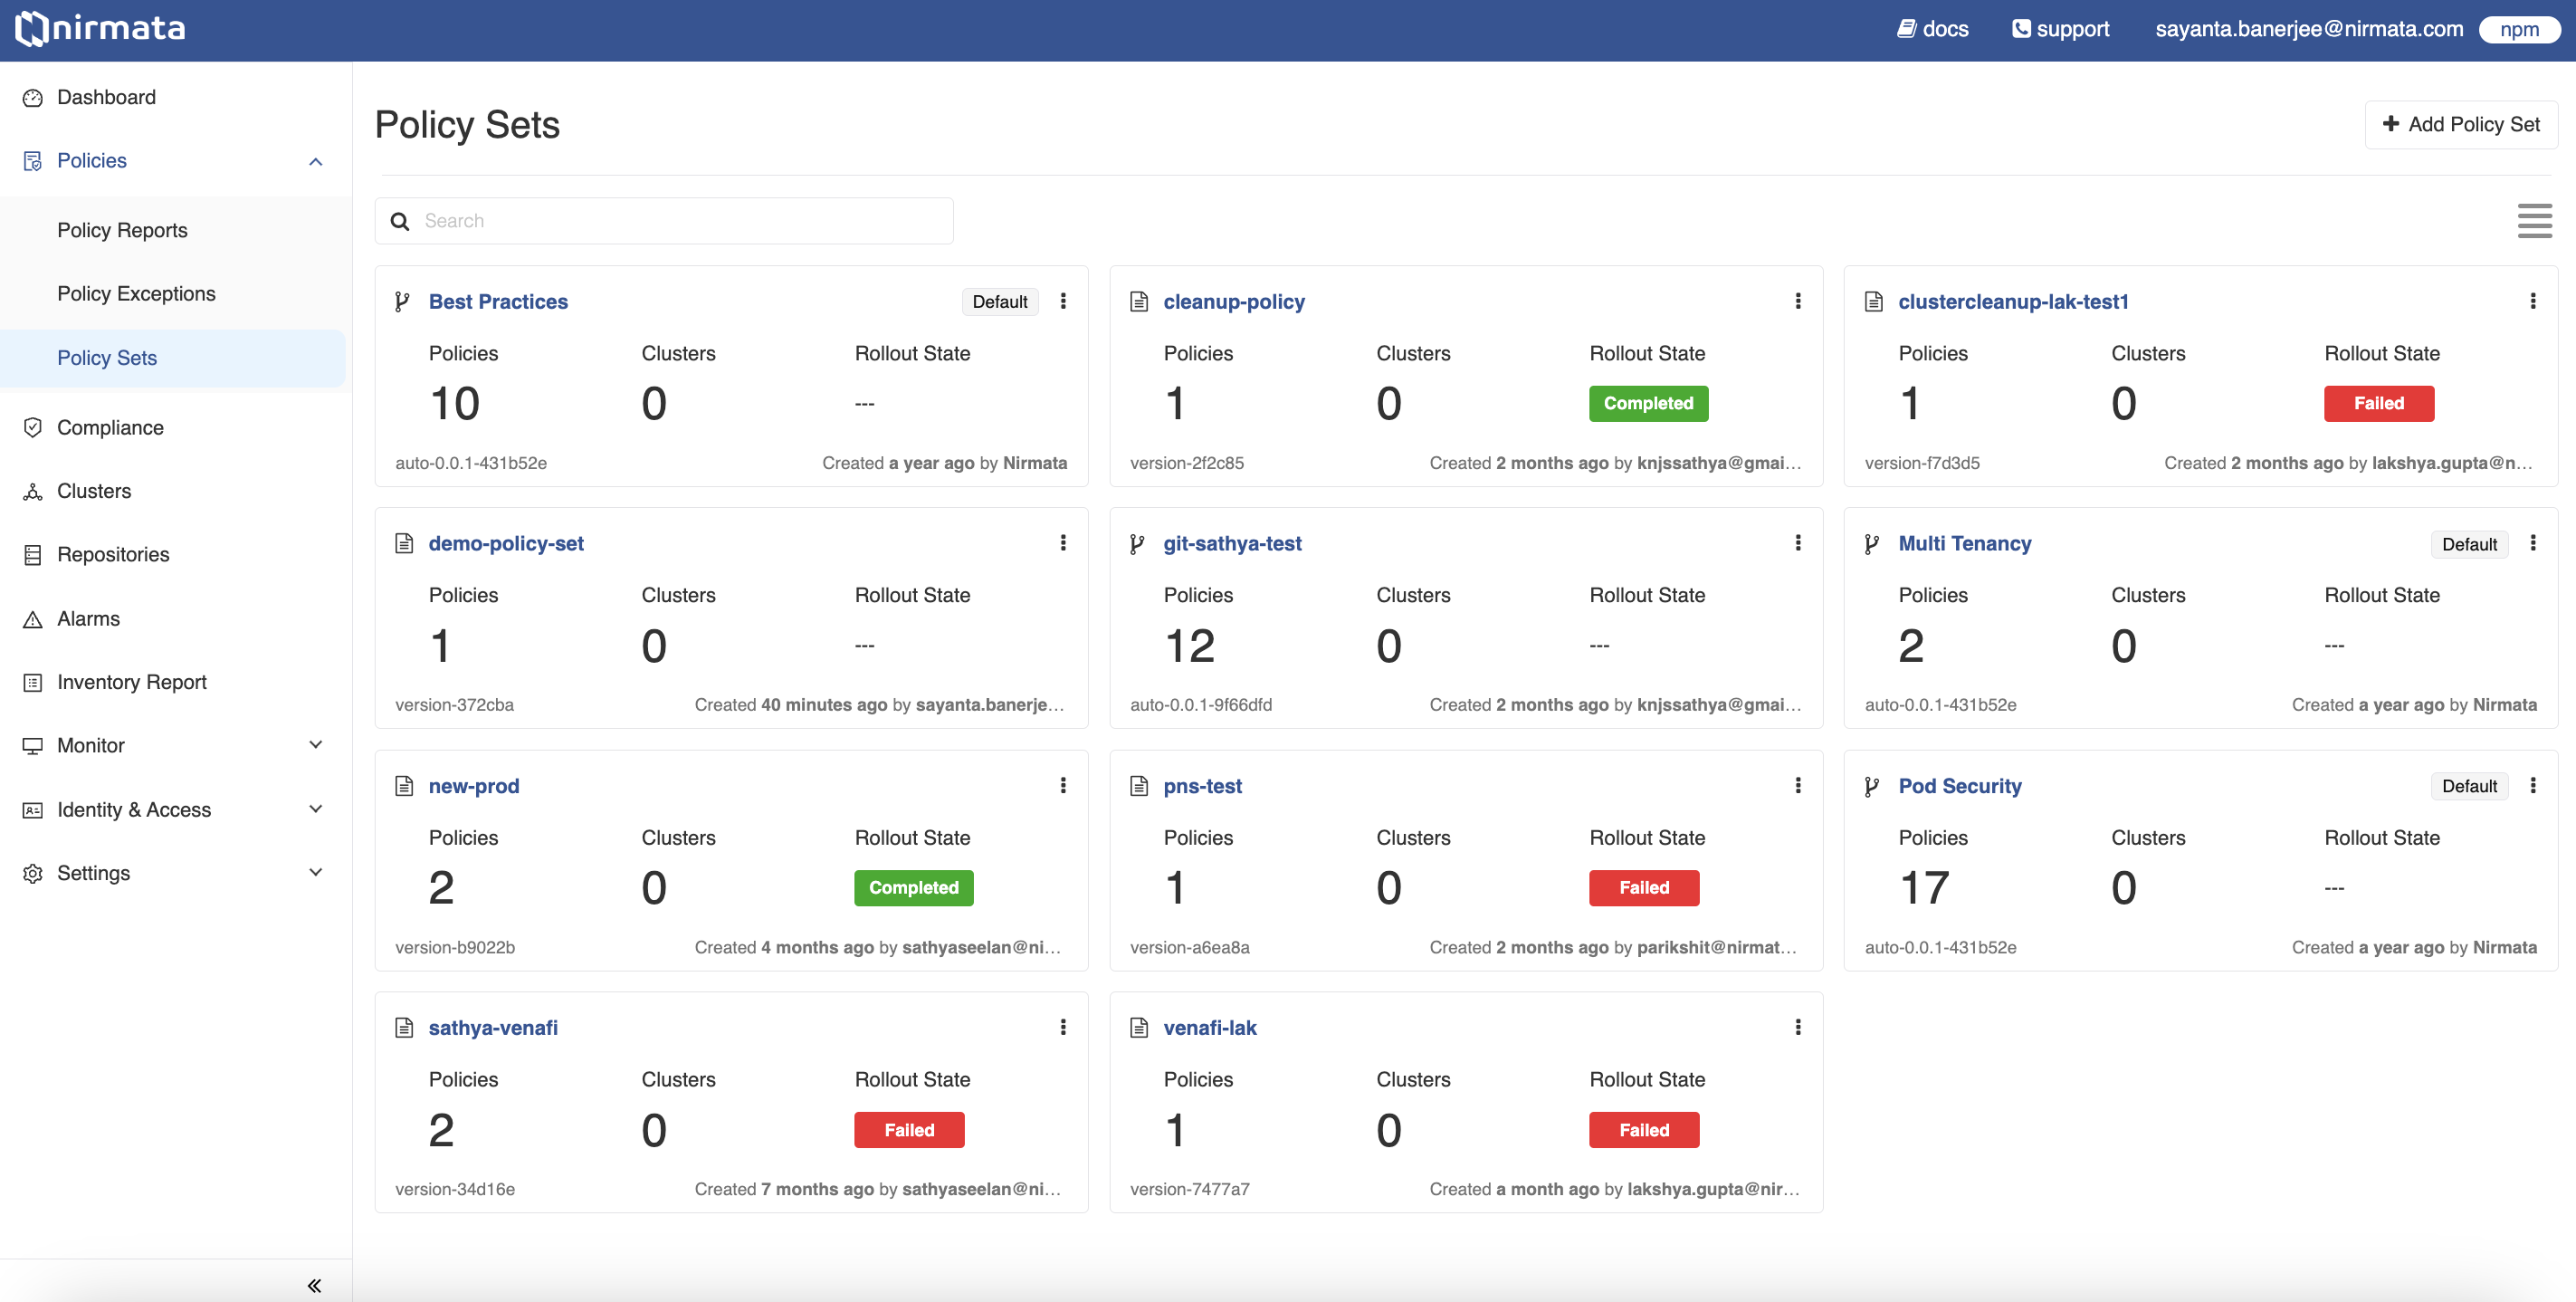Image resolution: width=2576 pixels, height=1302 pixels.
Task: Open the new-prod policy set
Action: click(474, 787)
